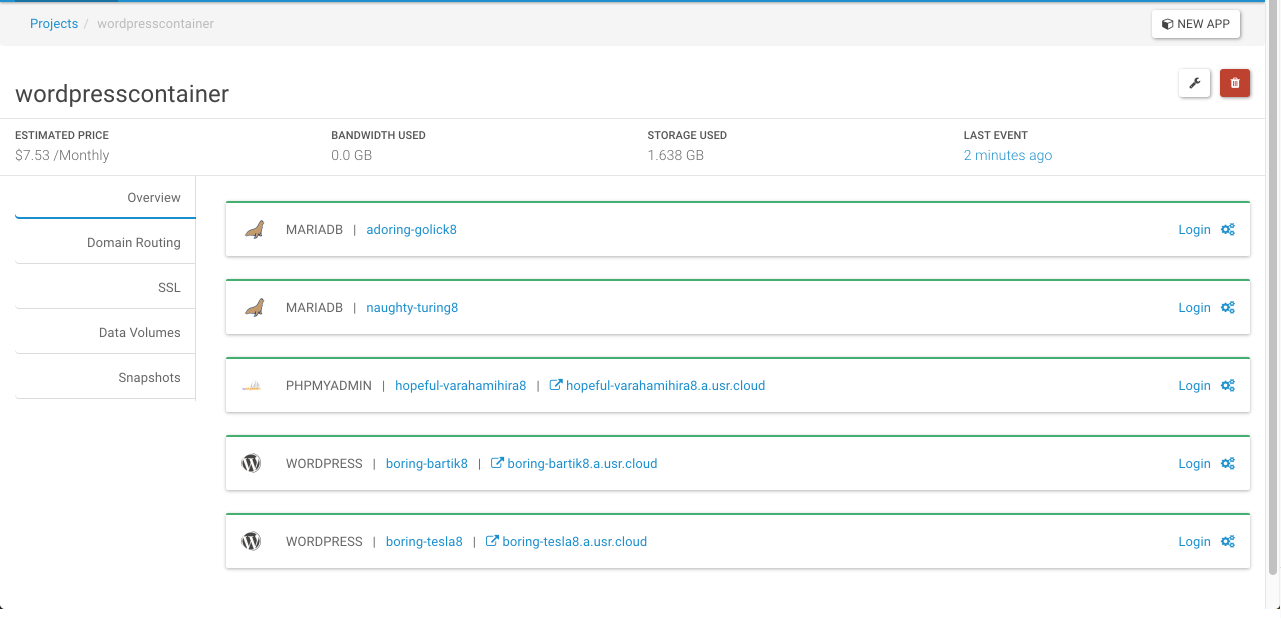
Task: Login to naughty-turing8 MariaDB
Action: (1194, 307)
